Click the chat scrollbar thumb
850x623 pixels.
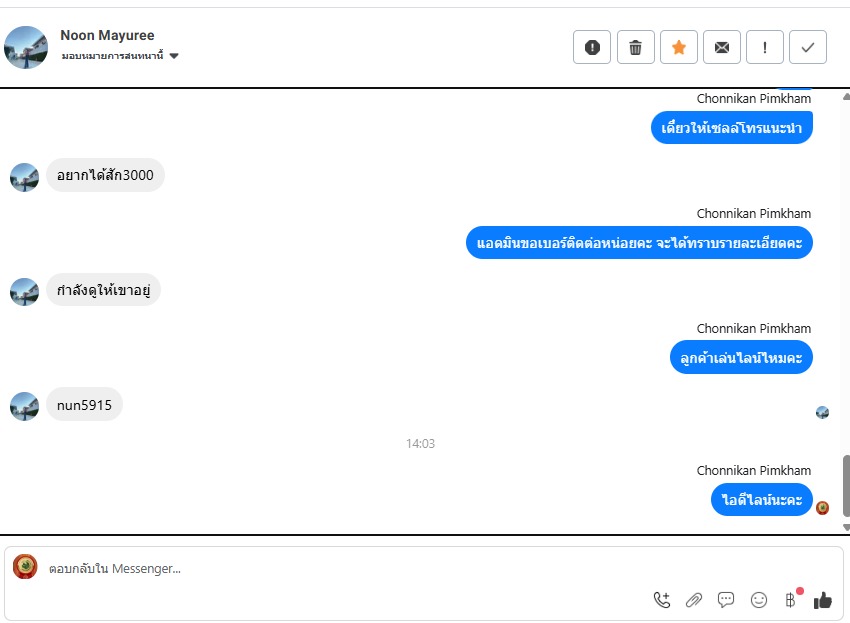point(846,486)
